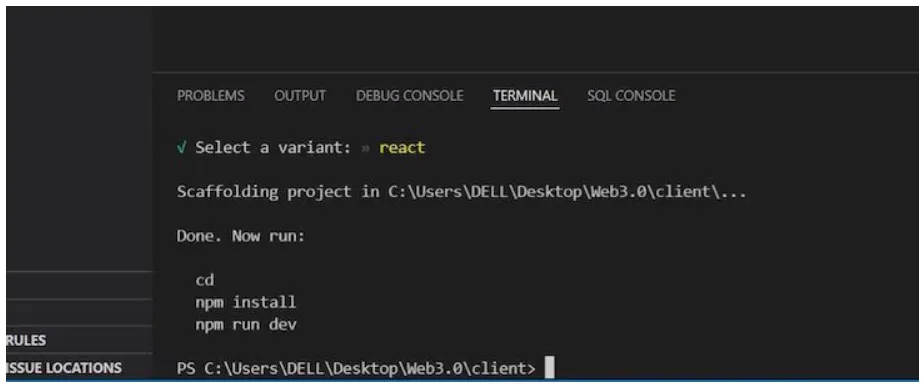Switch to the PROBLEMS tab

[x=211, y=95]
